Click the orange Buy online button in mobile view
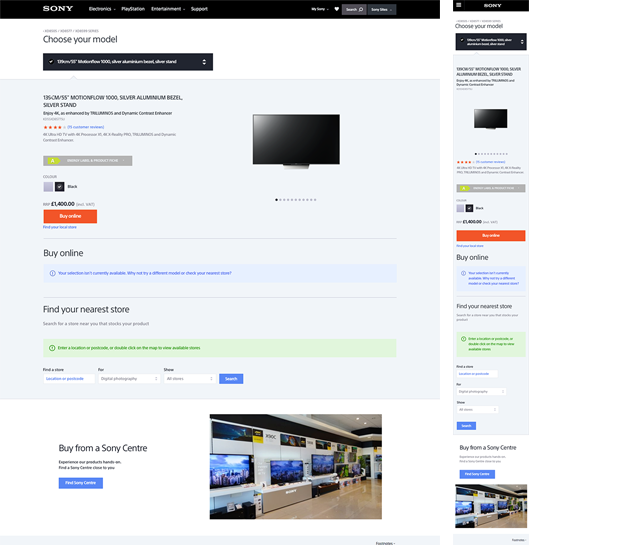The height and width of the screenshot is (545, 620). 491,236
